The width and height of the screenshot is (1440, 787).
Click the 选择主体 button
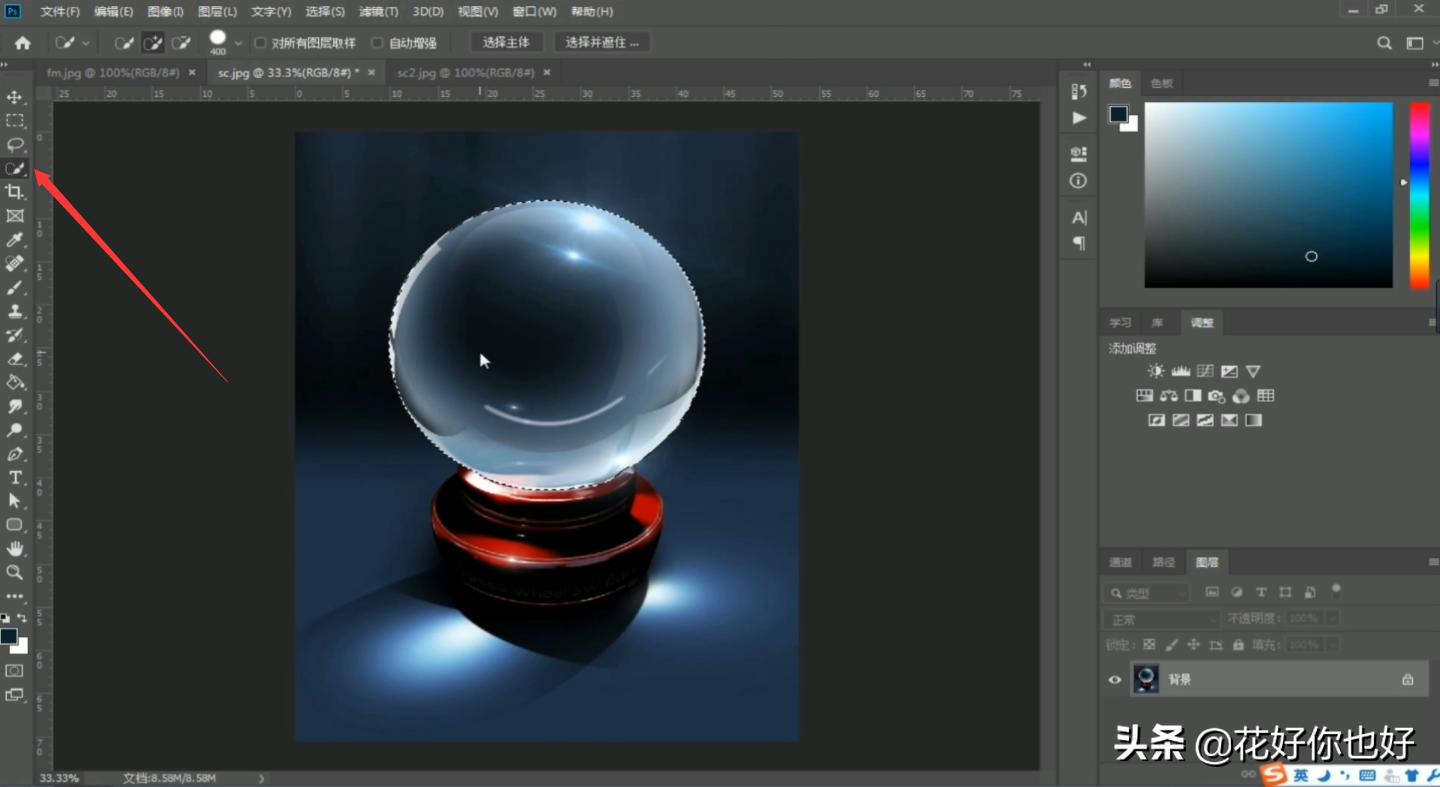click(x=506, y=42)
